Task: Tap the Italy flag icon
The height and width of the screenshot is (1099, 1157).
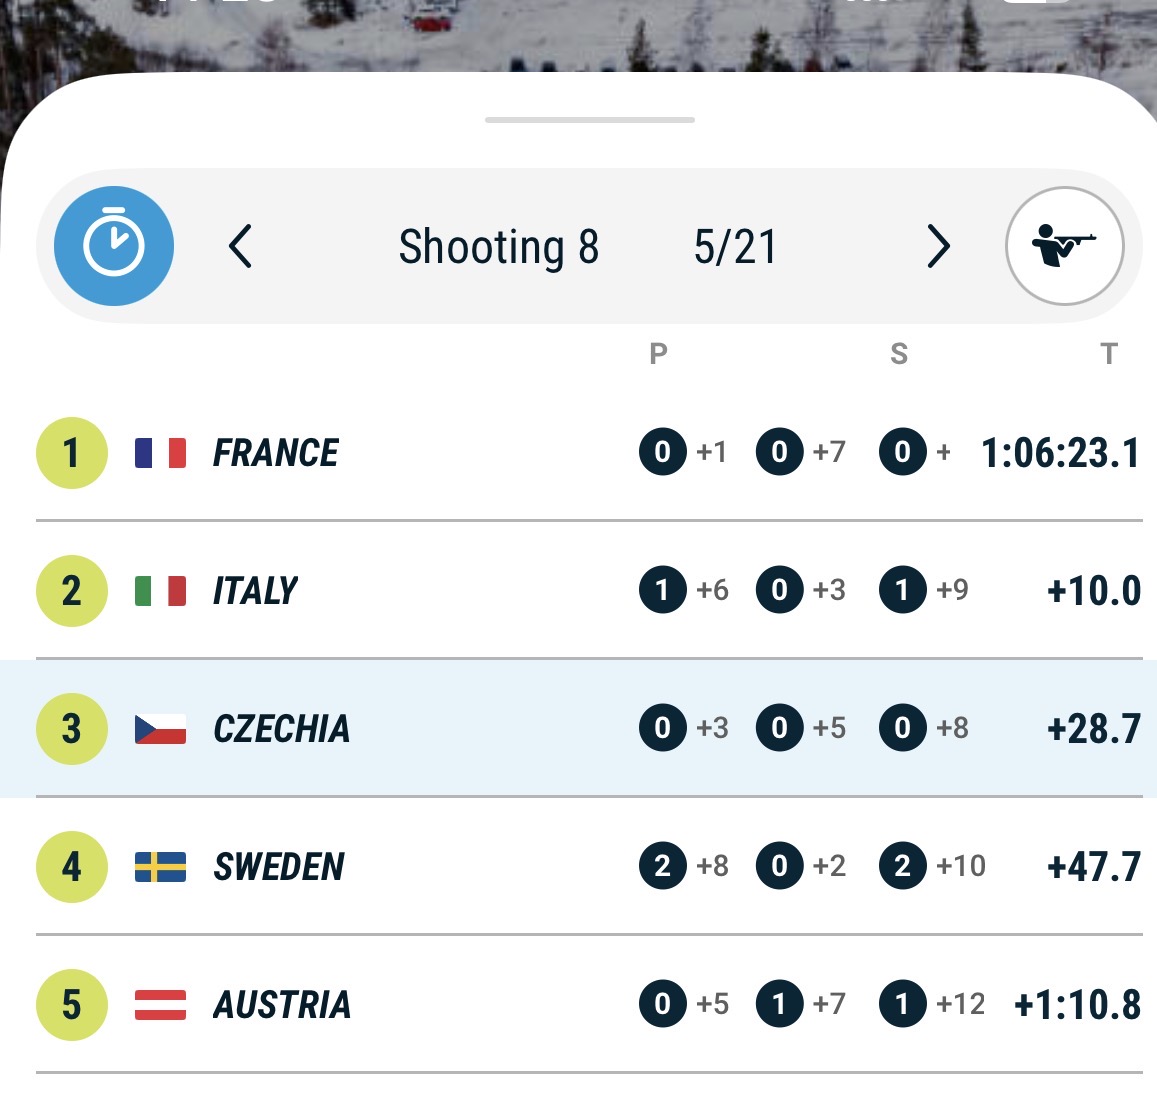Action: click(160, 591)
